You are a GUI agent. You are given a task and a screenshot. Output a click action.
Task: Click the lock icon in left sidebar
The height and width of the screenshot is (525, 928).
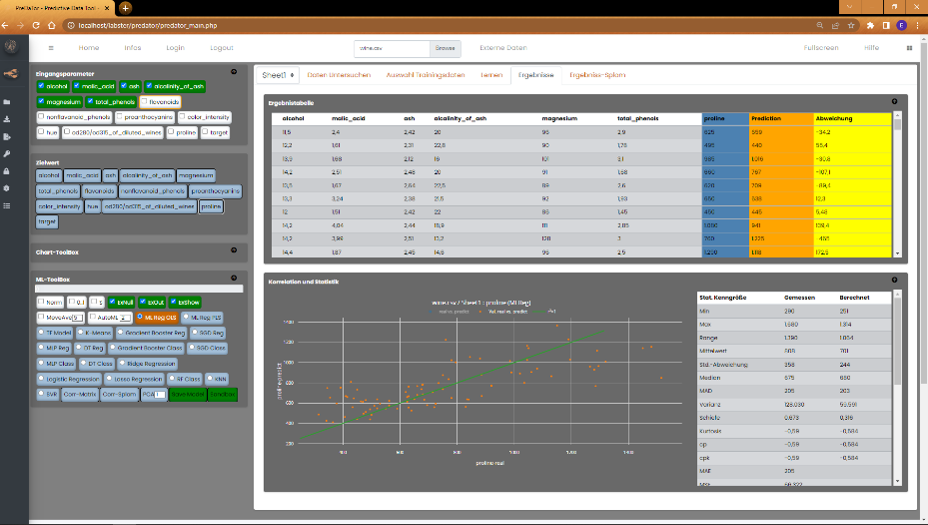pyautogui.click(x=7, y=171)
